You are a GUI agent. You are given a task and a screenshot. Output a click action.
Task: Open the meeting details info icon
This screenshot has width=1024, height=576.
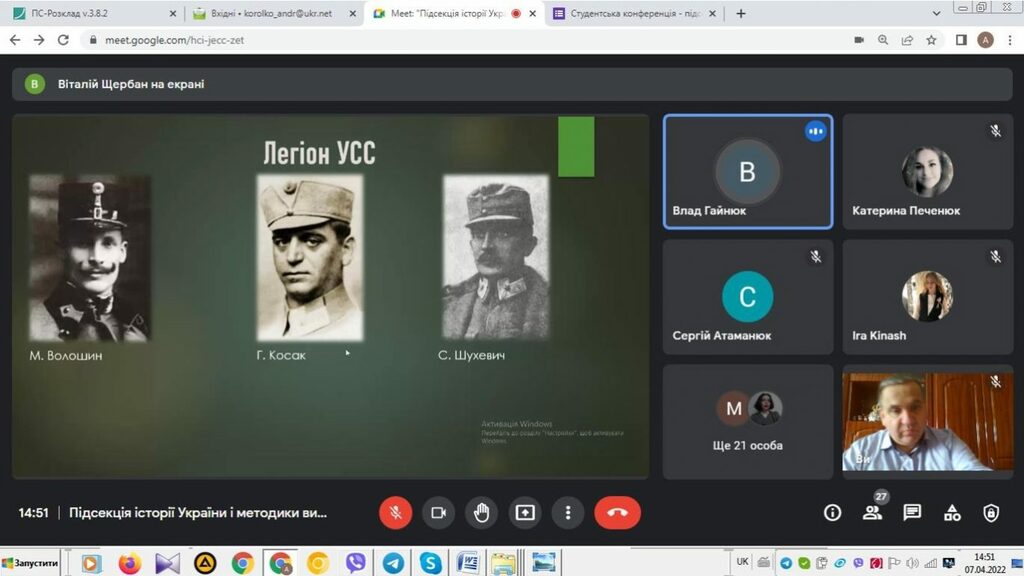(x=832, y=513)
